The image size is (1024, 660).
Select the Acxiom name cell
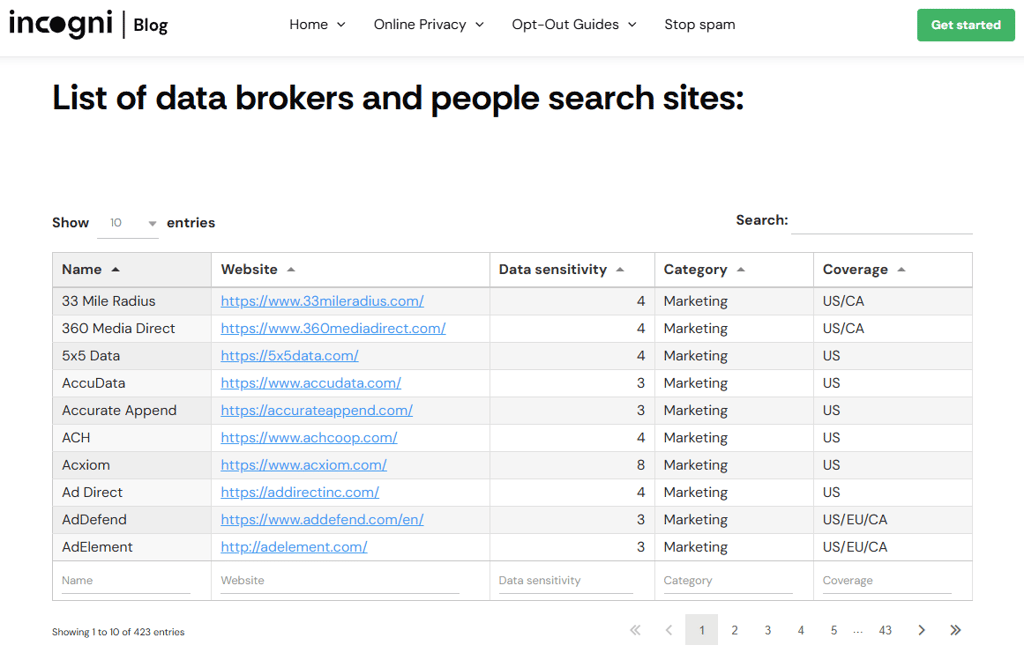tap(132, 465)
